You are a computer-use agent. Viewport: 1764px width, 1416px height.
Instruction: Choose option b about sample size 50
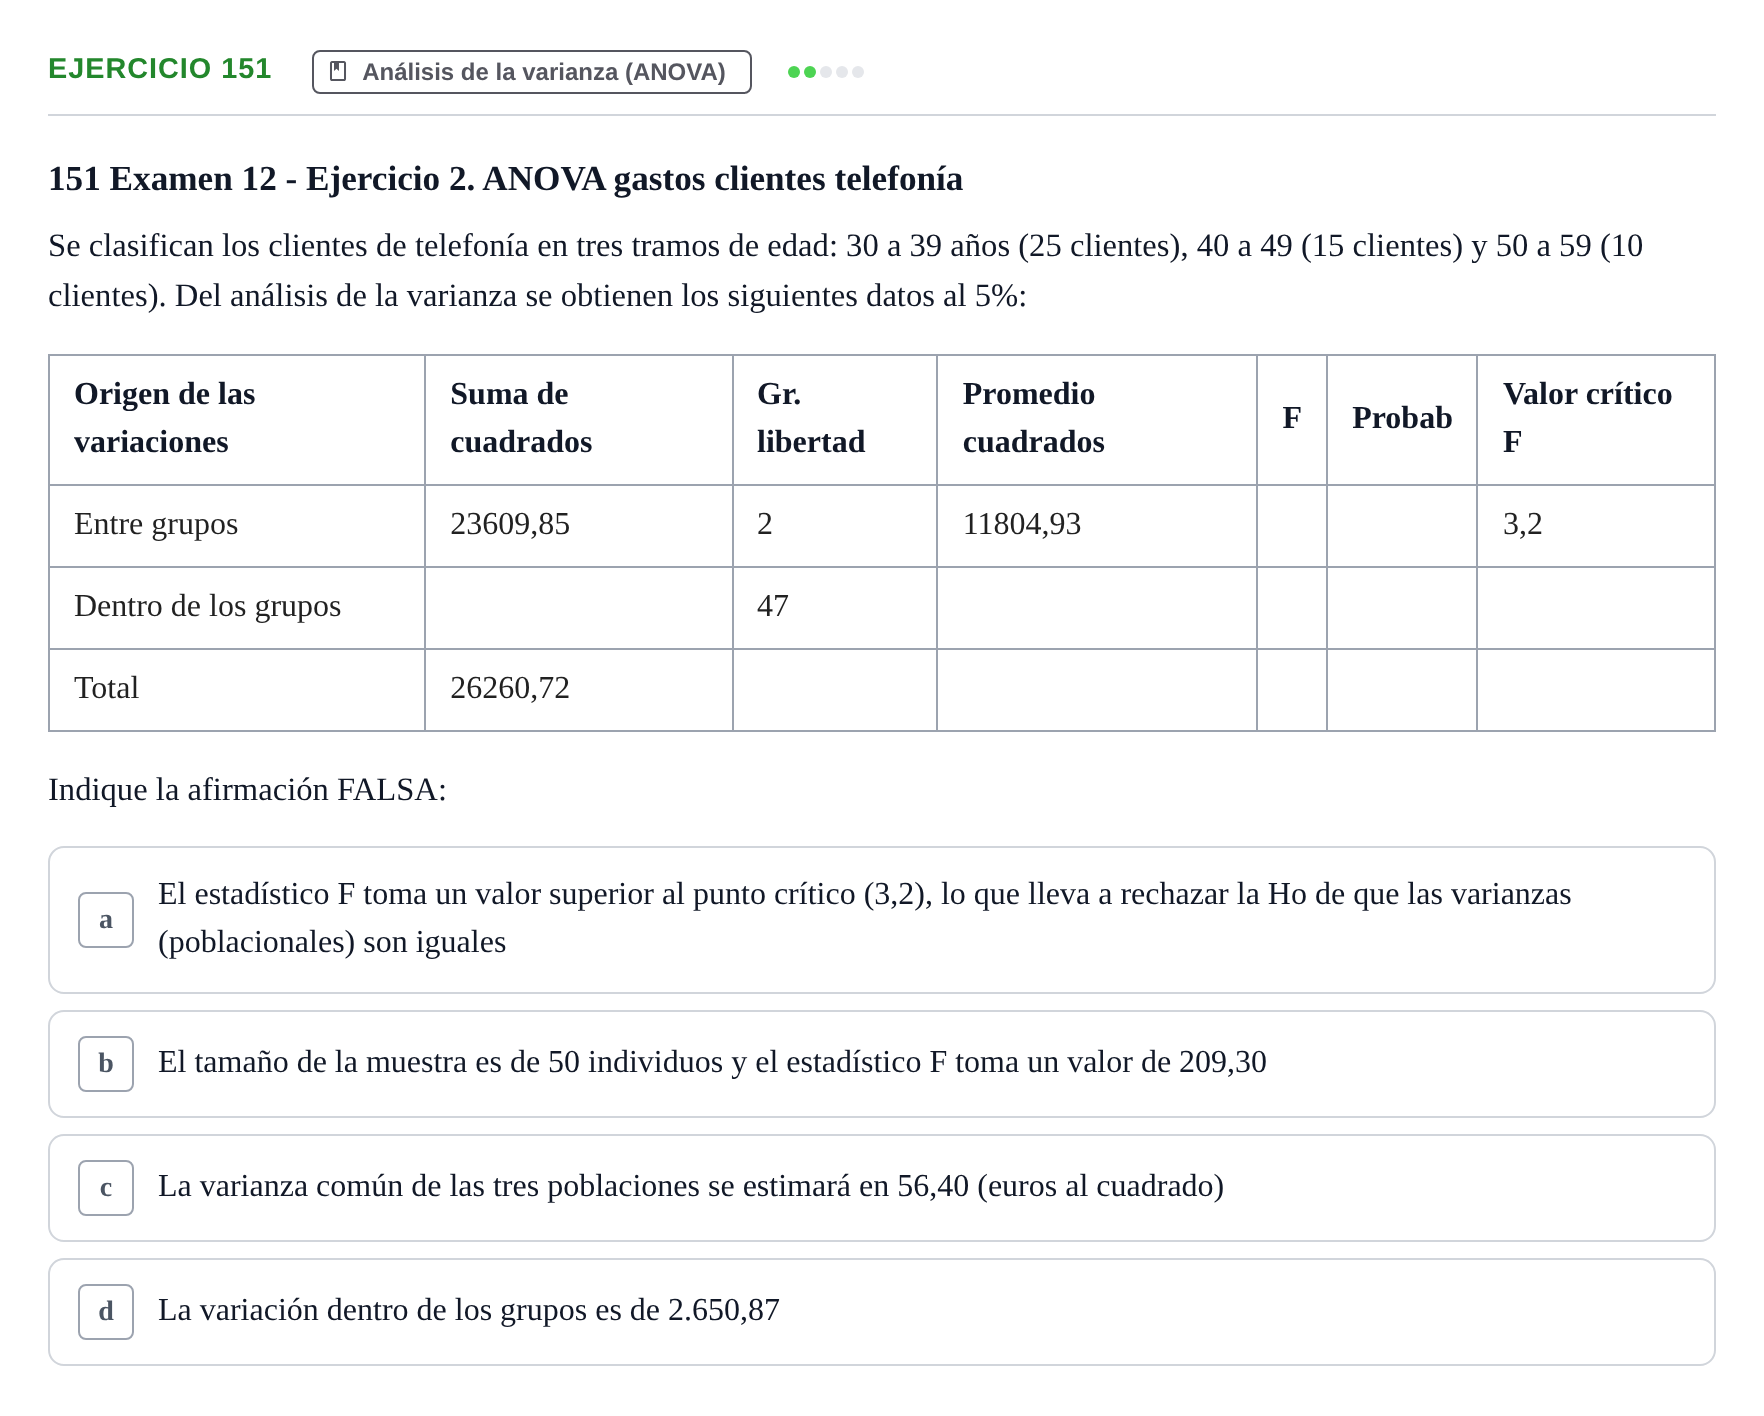pos(881,1064)
